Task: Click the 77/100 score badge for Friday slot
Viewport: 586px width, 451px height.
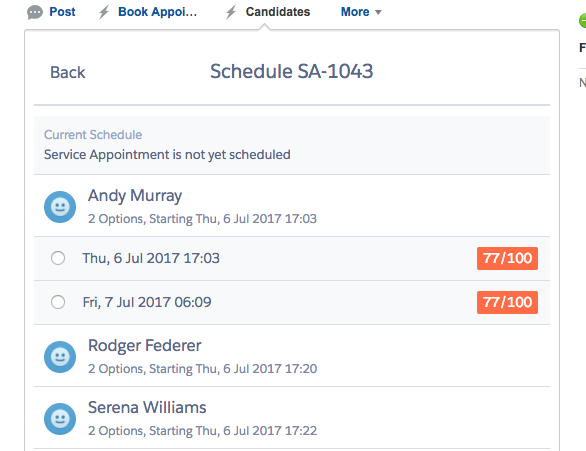Action: [507, 302]
